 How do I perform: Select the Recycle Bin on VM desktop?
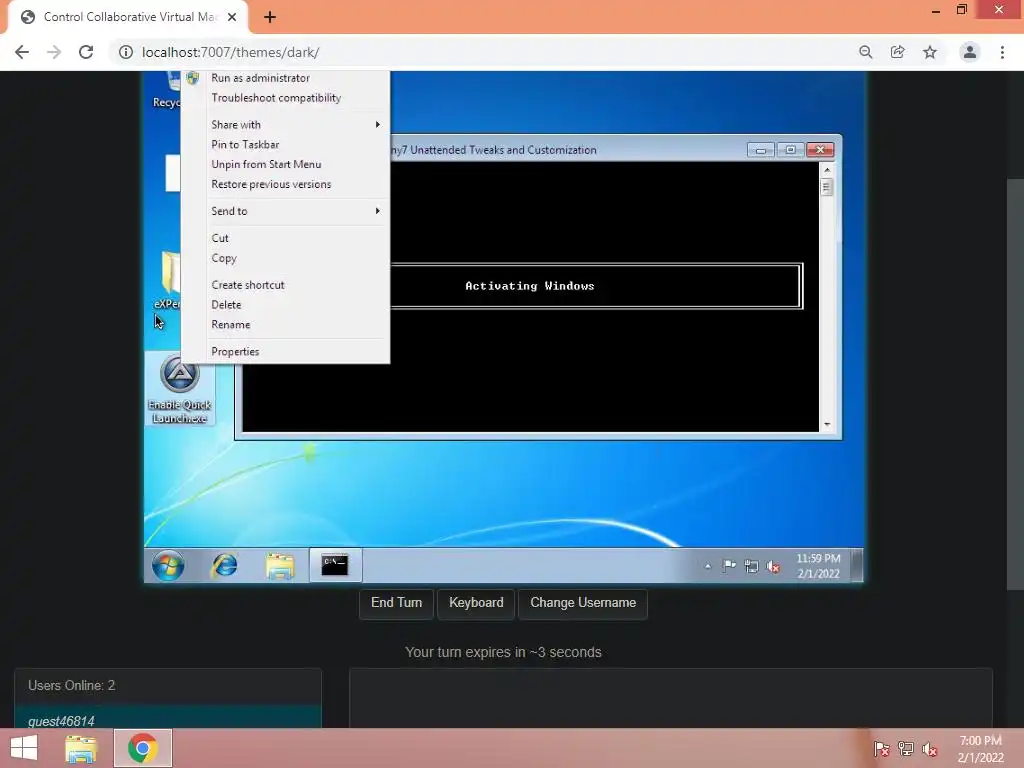coord(167,91)
